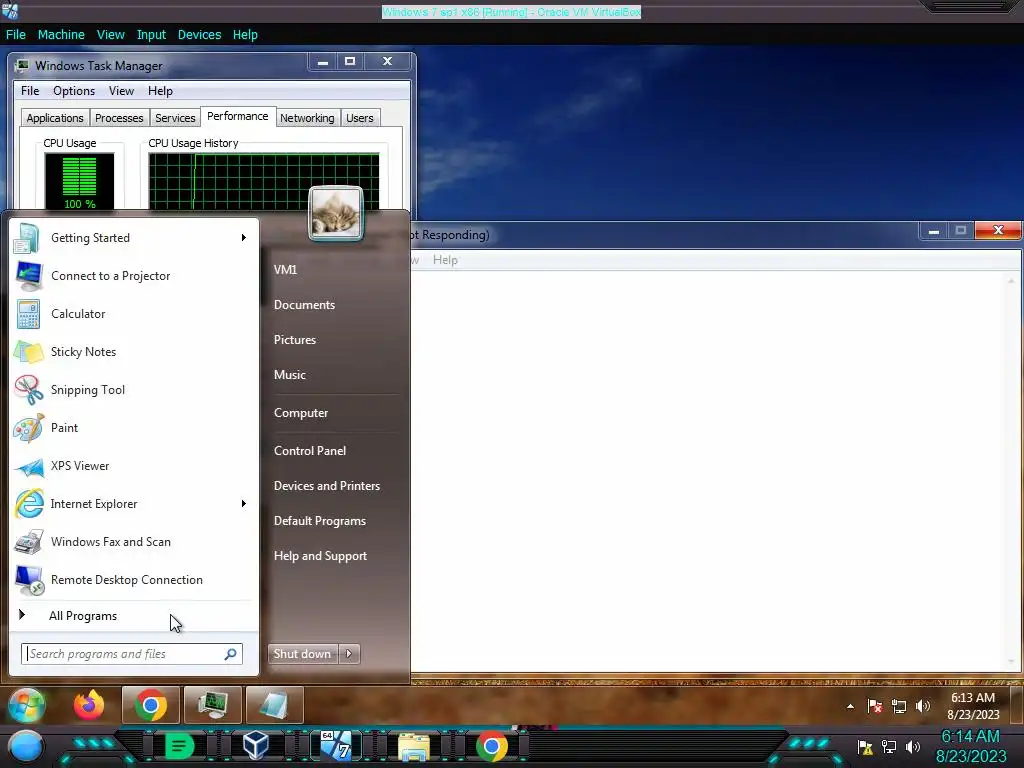Screen dimensions: 1024x768
Task: Switch to Networking tab in Task Manager
Action: (x=307, y=118)
